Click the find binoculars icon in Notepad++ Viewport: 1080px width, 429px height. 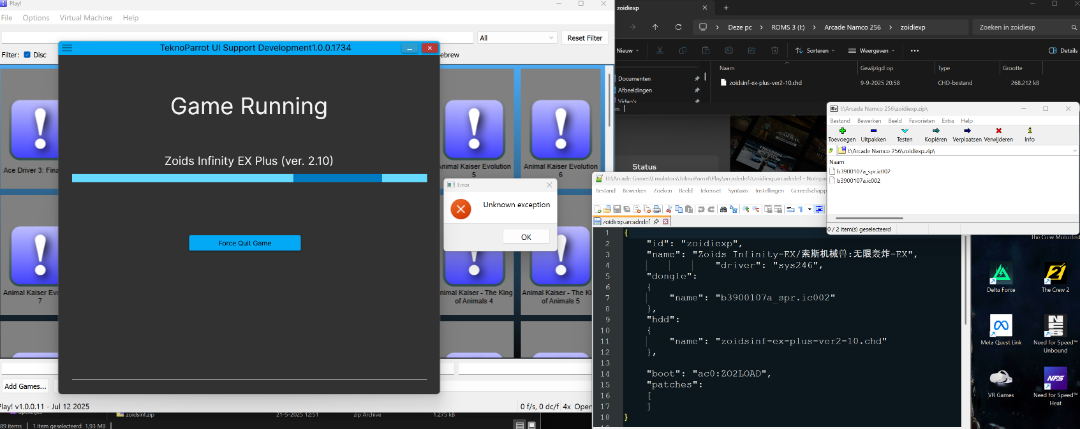(x=721, y=209)
